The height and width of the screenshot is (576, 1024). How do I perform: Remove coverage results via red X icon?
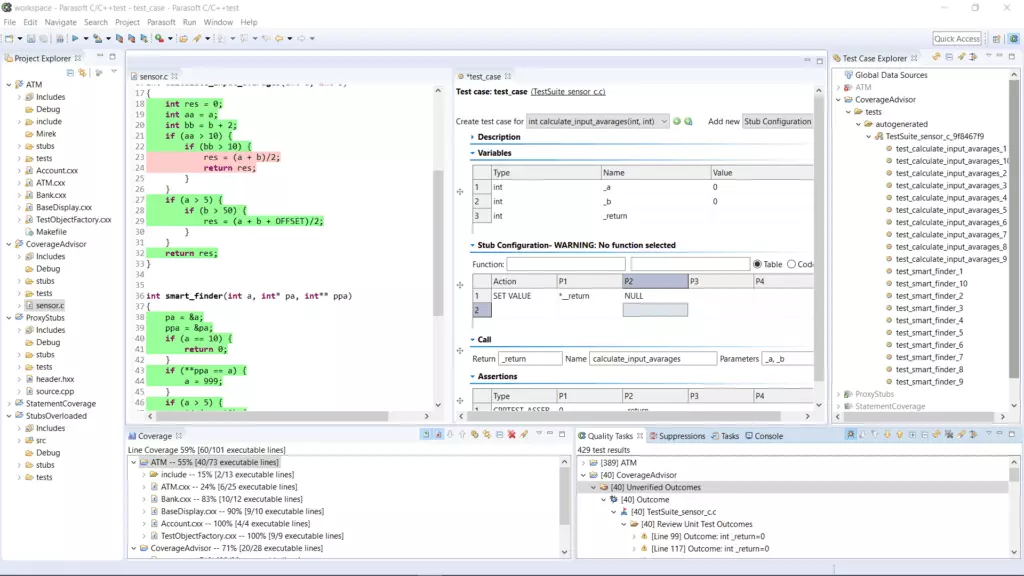[x=512, y=435]
